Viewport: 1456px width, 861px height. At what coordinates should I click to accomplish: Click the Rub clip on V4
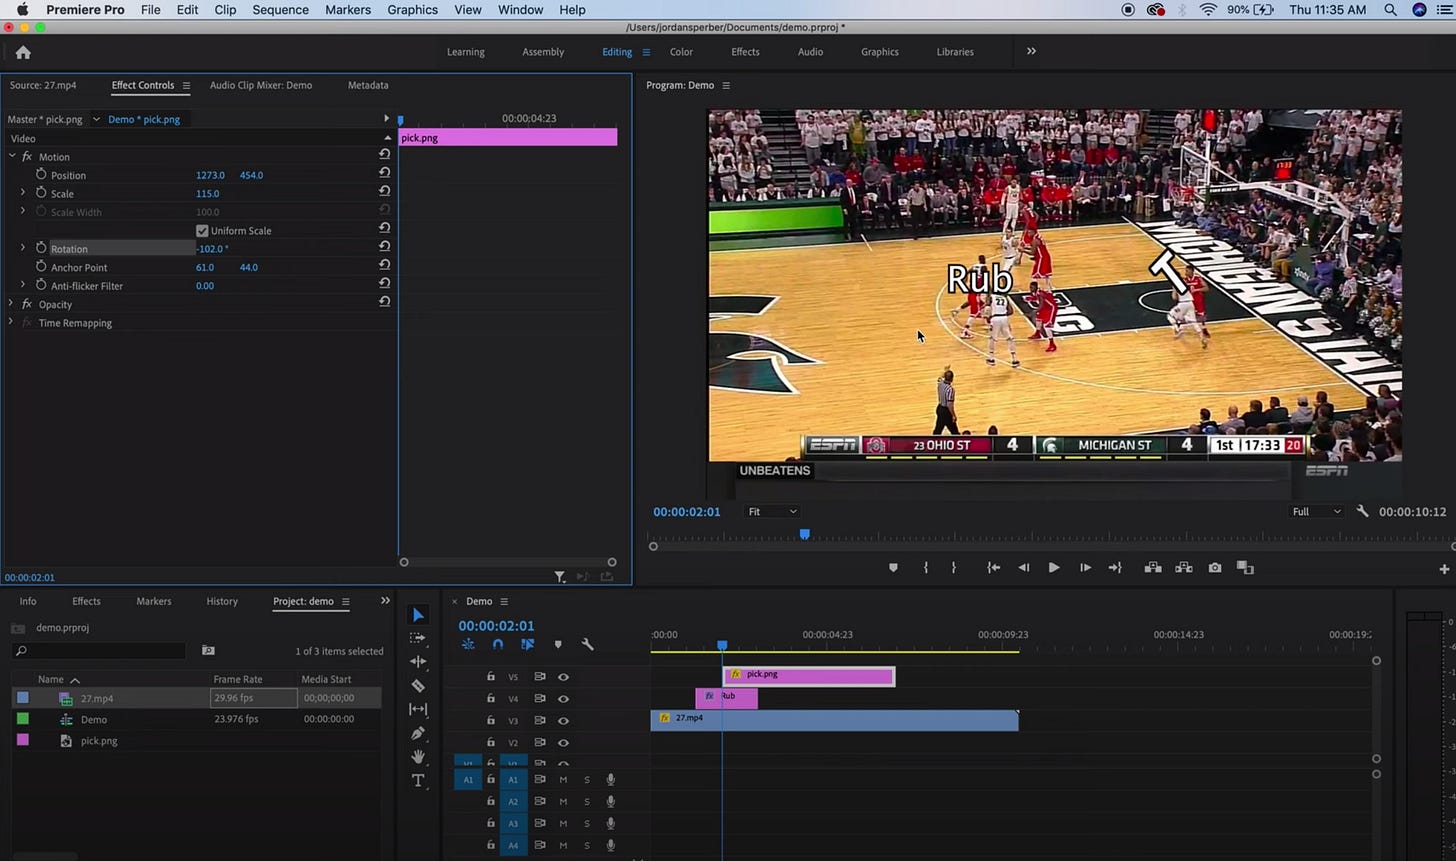click(727, 697)
